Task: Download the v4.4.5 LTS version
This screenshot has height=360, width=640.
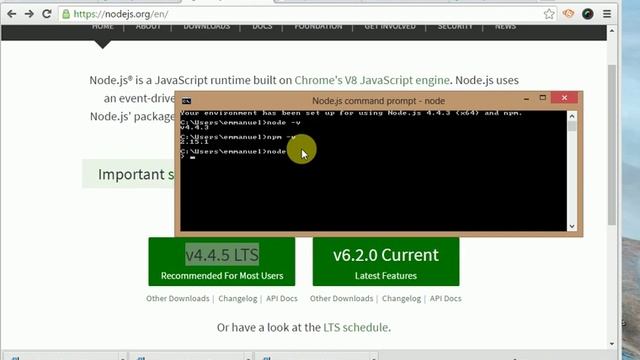Action: (222, 262)
